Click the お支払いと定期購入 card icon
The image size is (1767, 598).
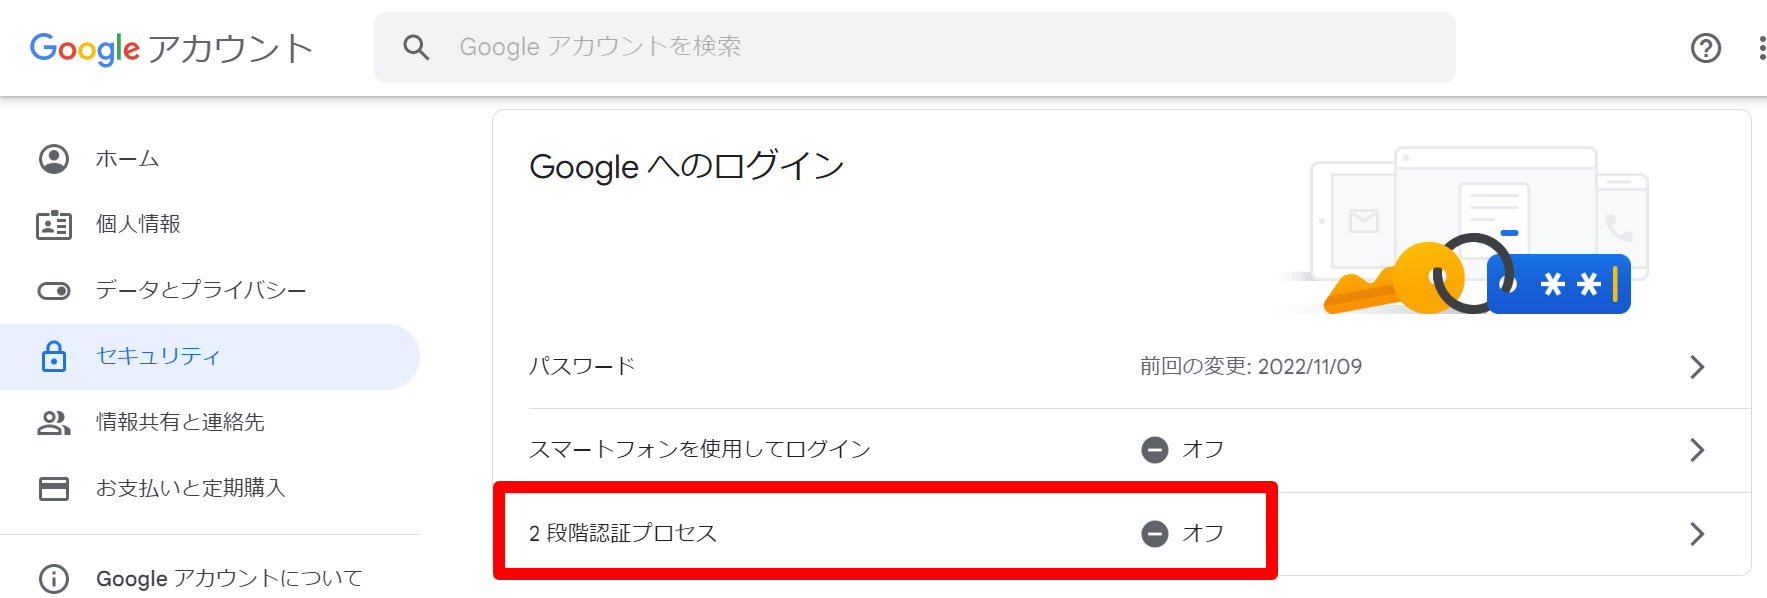click(x=54, y=488)
